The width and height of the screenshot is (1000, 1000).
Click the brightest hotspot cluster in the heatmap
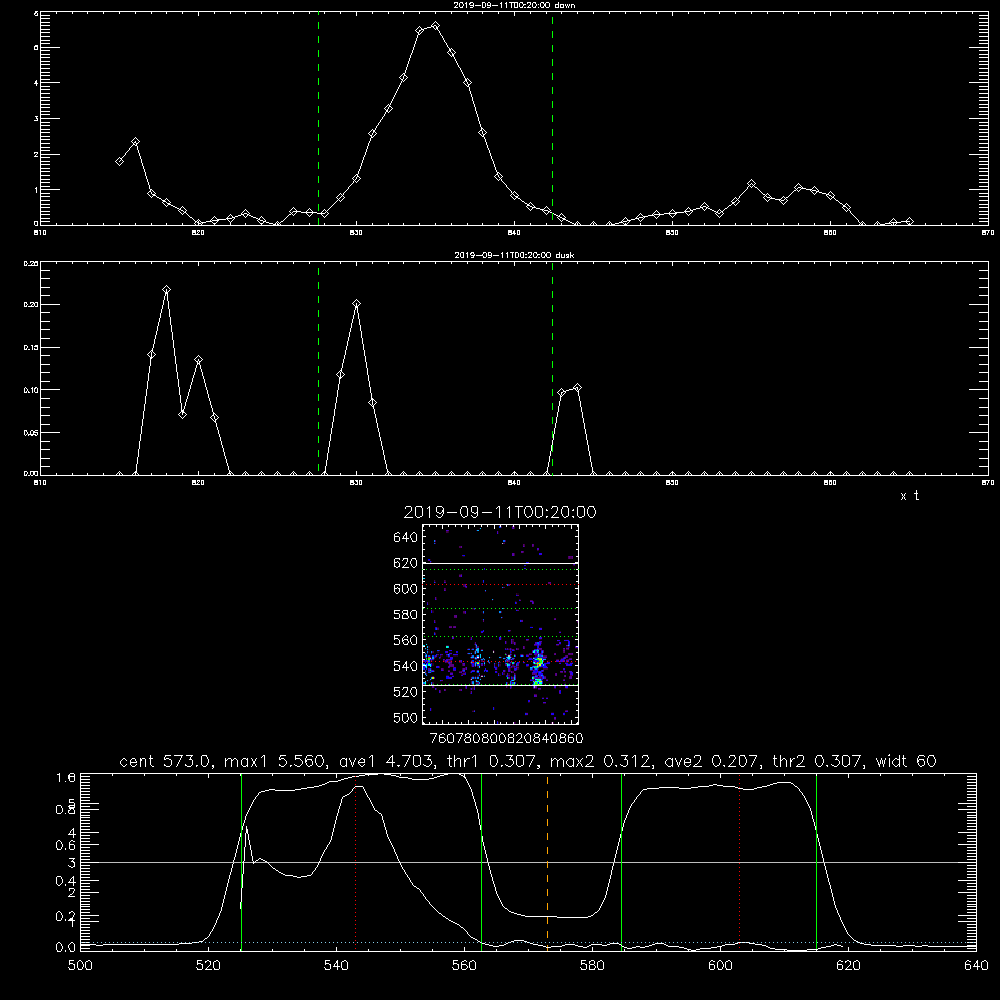(538, 665)
